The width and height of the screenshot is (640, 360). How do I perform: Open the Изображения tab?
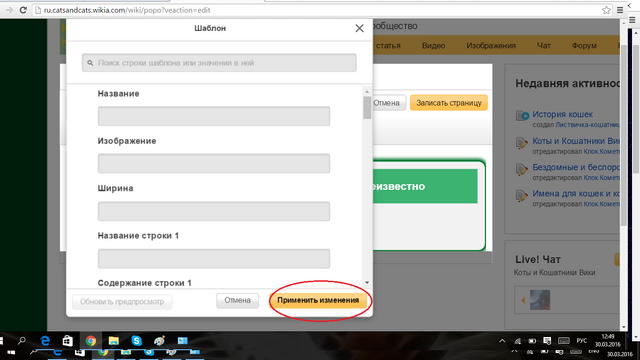pos(491,45)
